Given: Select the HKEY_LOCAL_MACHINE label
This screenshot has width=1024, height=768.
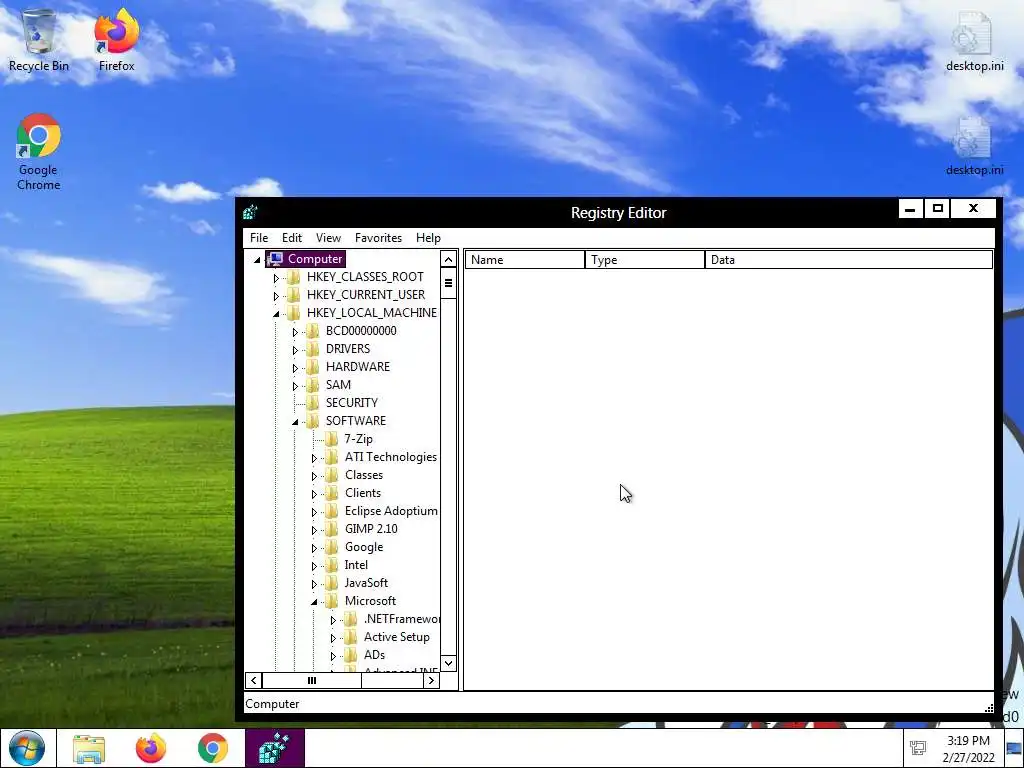Looking at the screenshot, I should (x=372, y=313).
